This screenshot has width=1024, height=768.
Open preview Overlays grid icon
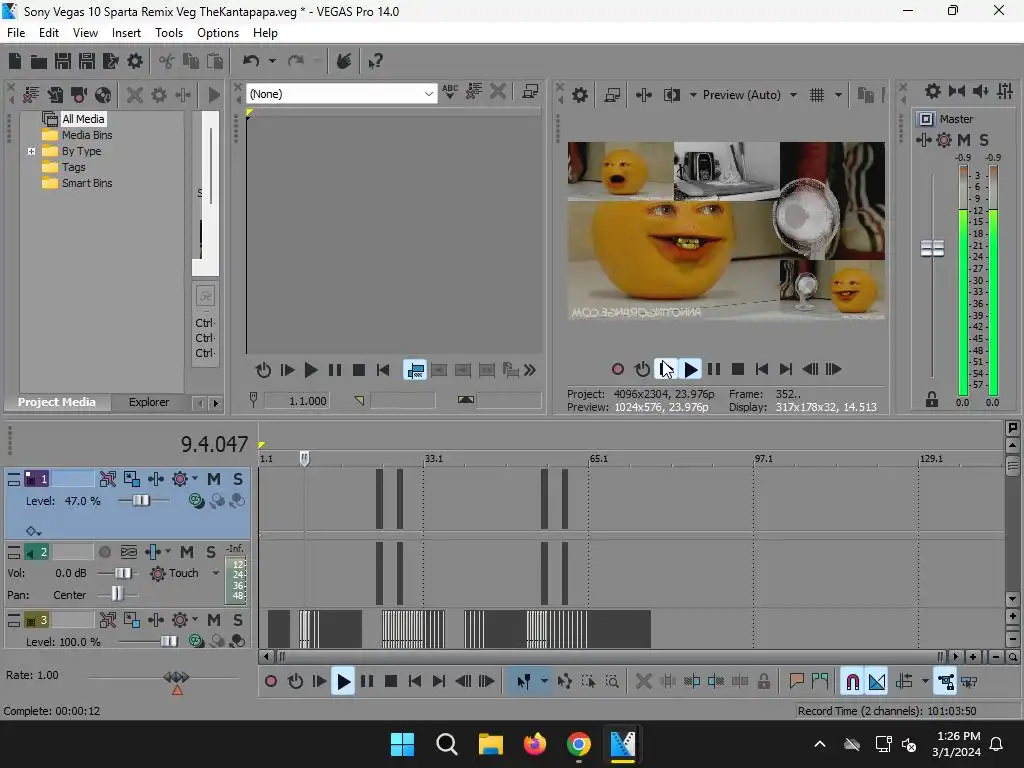tap(817, 95)
